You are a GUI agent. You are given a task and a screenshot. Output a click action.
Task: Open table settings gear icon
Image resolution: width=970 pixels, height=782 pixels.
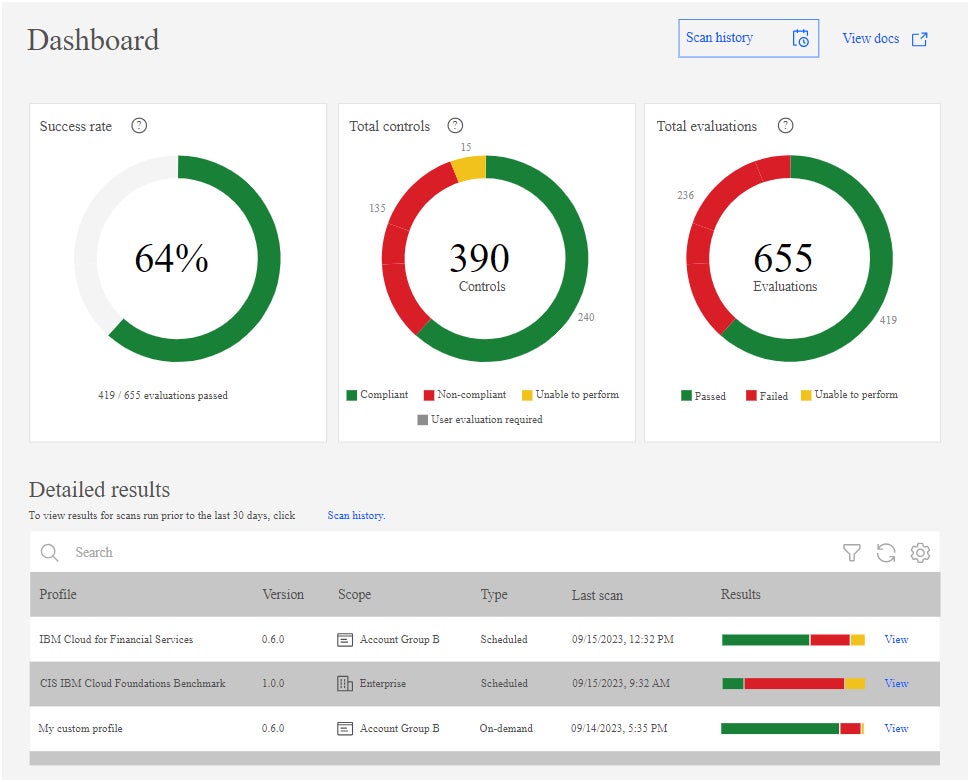coord(920,552)
